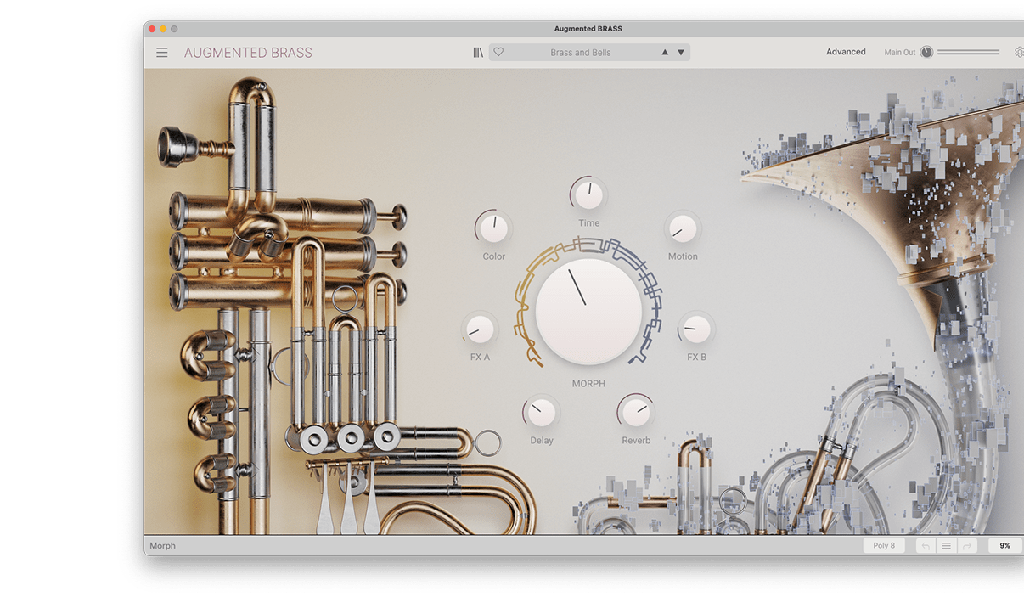Click the Time knob
This screenshot has width=1024, height=597.
588,195
